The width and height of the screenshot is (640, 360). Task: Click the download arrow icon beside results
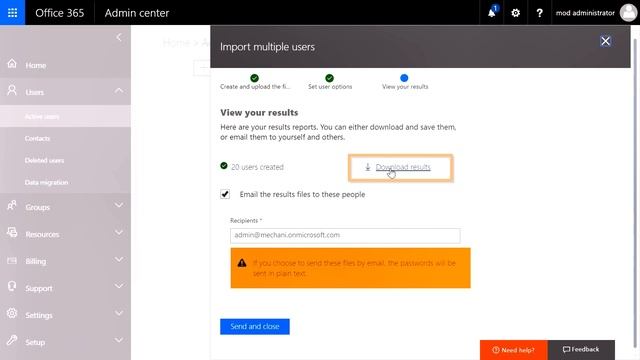click(x=367, y=167)
